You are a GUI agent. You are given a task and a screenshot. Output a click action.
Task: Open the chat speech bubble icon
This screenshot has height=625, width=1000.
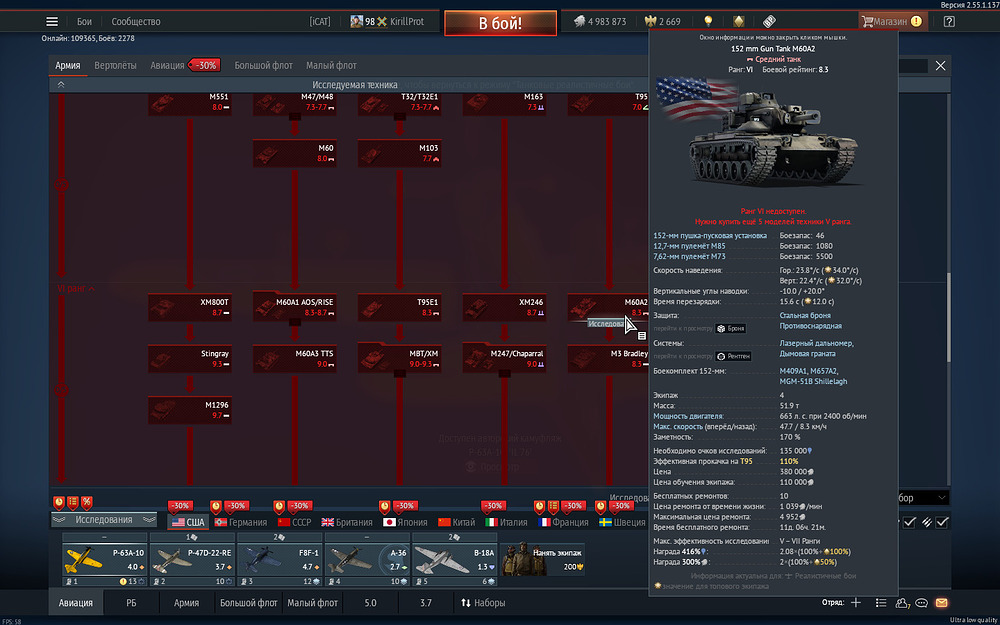[921, 603]
